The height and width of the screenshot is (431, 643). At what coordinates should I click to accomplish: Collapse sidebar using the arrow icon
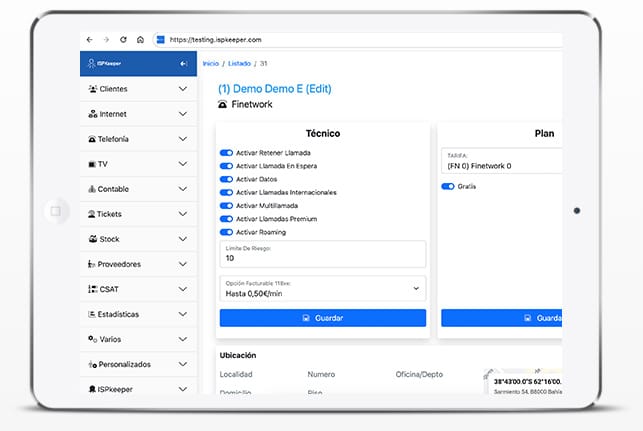(183, 64)
